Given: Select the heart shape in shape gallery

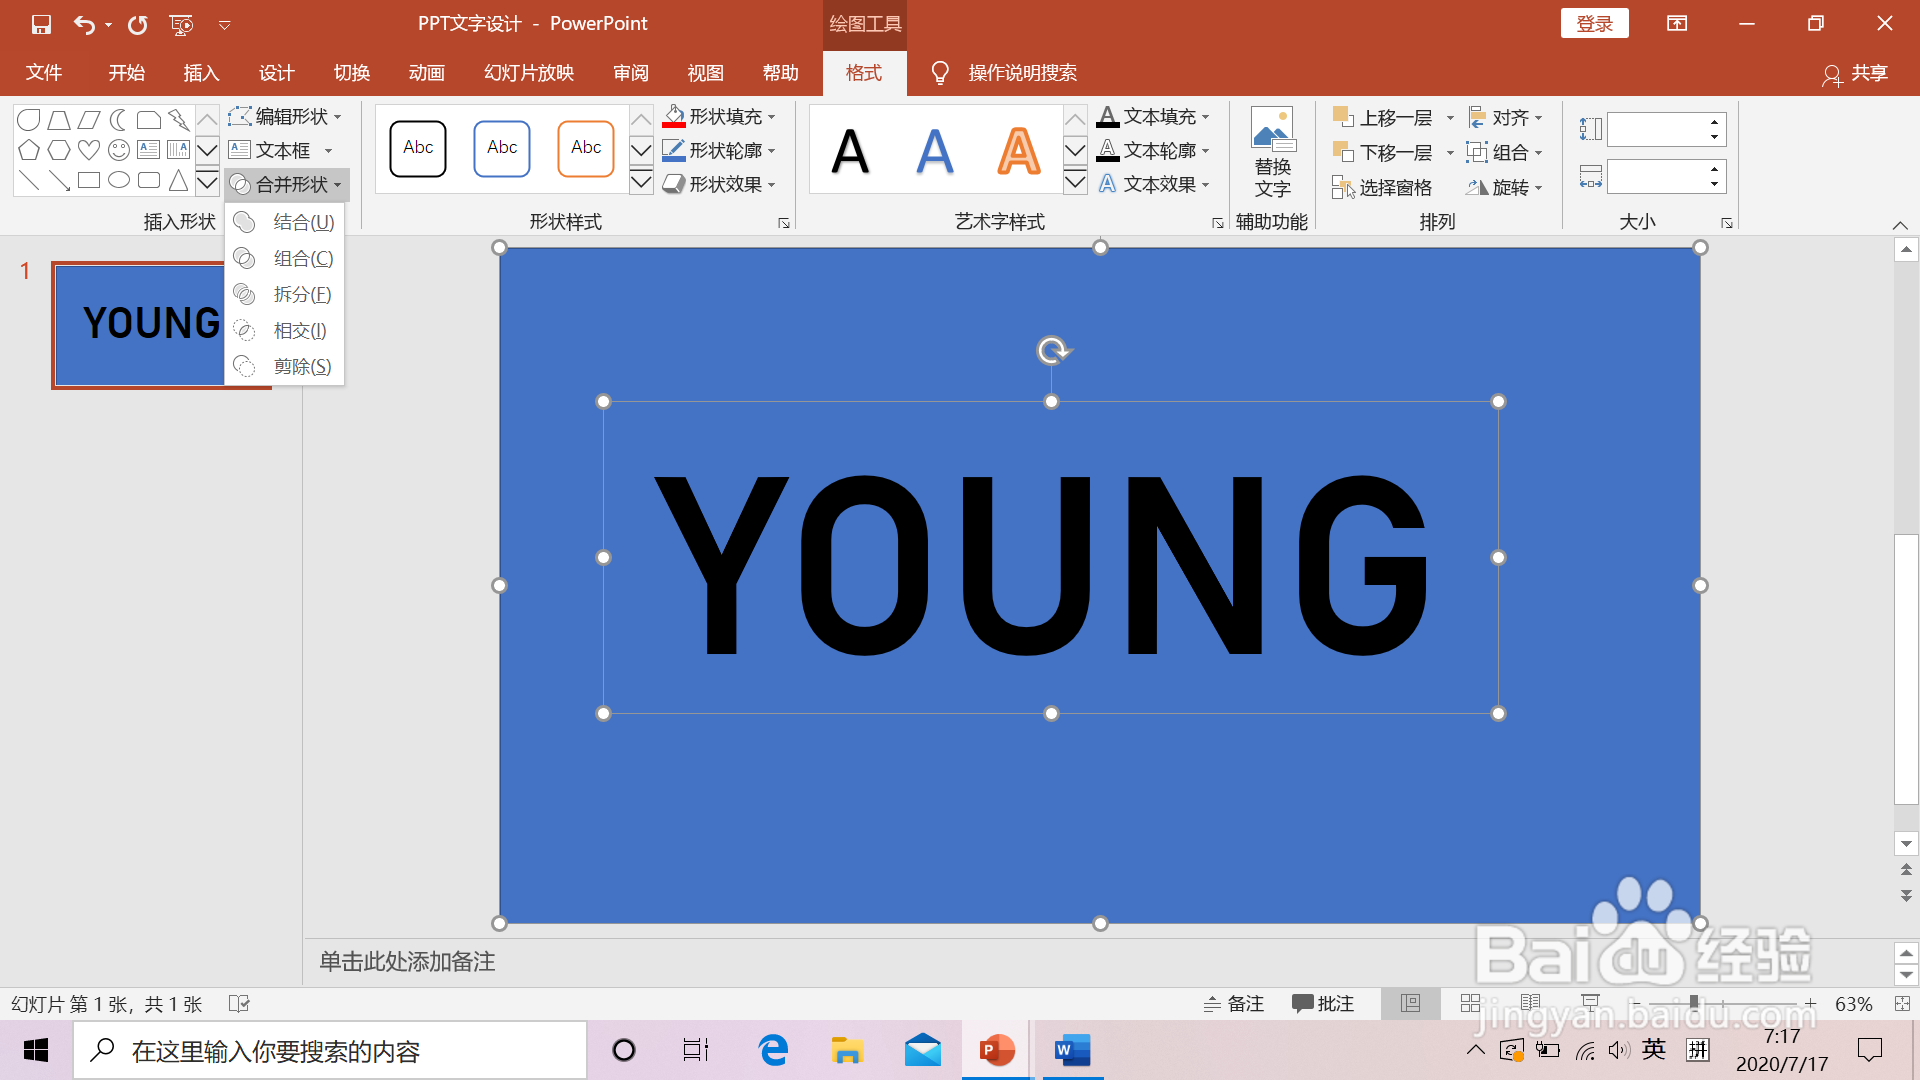Looking at the screenshot, I should point(89,150).
